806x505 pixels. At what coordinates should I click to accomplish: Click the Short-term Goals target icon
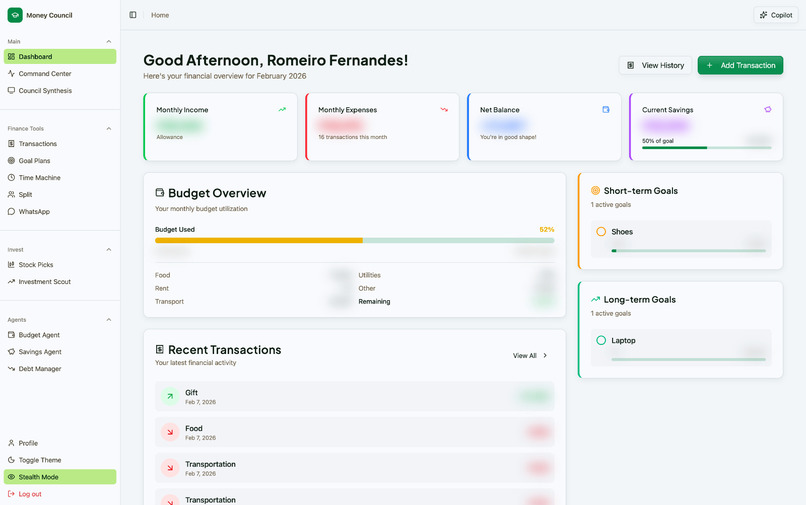coord(595,190)
